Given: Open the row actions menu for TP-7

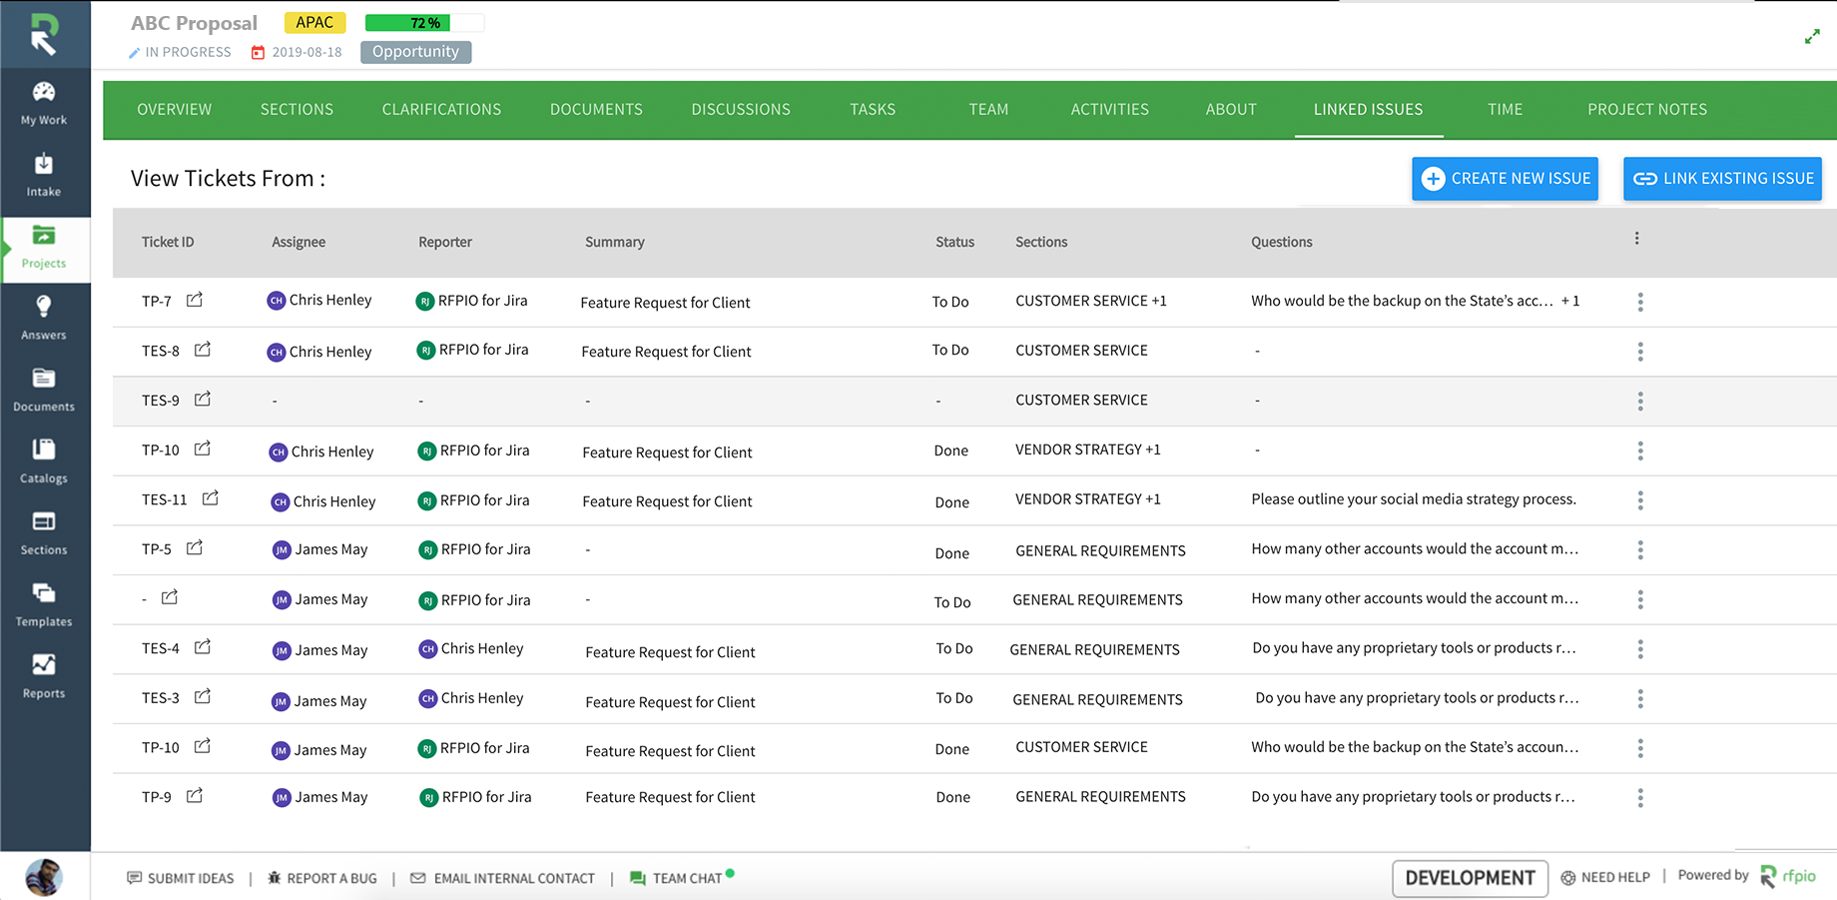Looking at the screenshot, I should point(1640,302).
